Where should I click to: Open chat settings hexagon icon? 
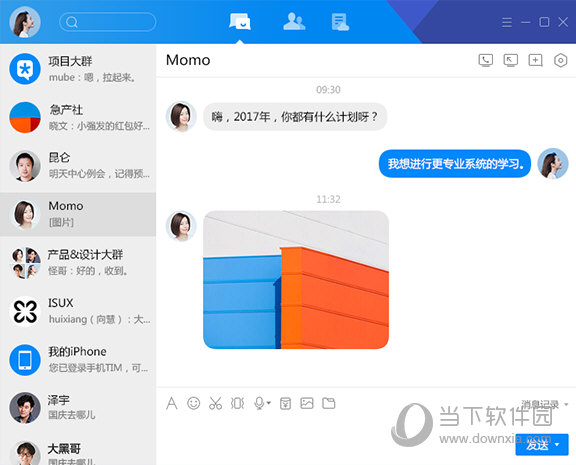point(561,60)
